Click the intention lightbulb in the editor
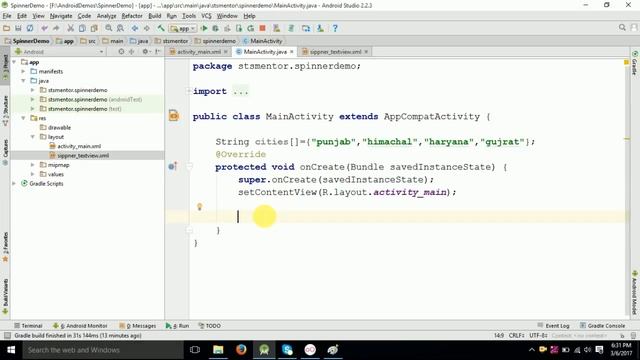 [200, 207]
